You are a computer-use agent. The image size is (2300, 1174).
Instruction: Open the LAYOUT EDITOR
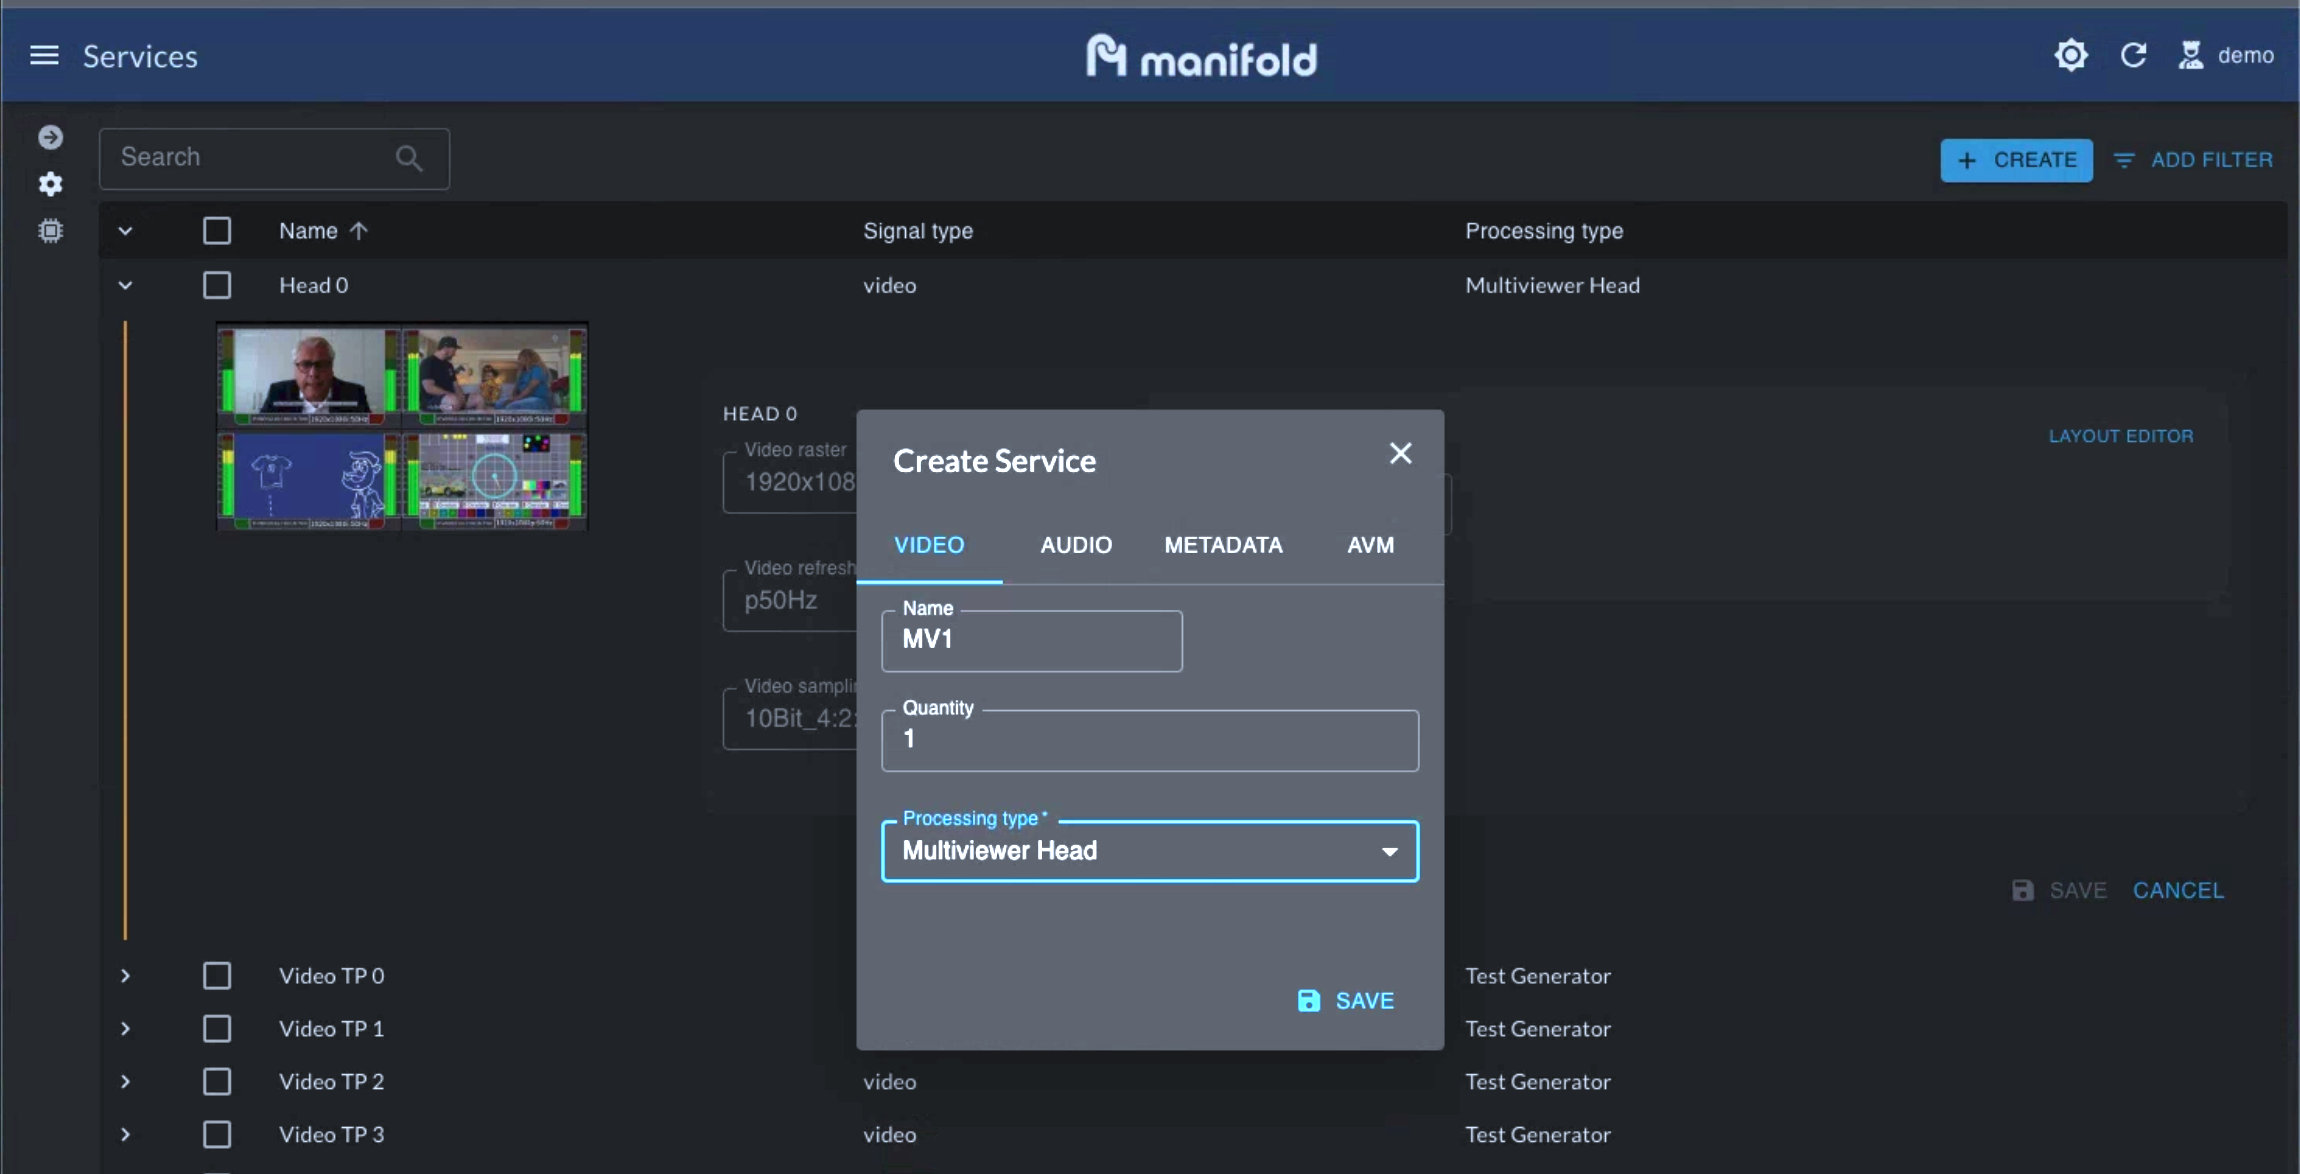(2121, 435)
